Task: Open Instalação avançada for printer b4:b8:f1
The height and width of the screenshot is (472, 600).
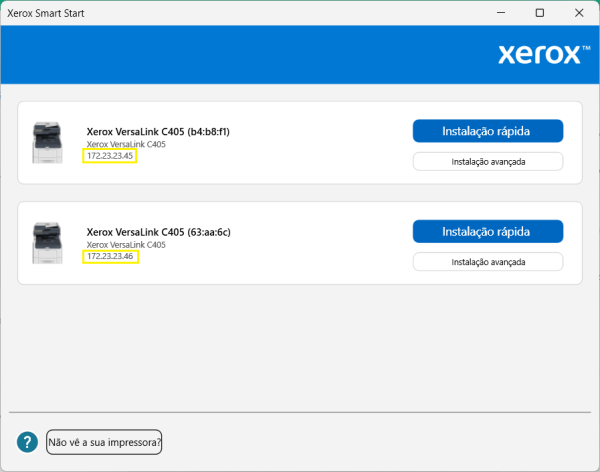Action: [488, 162]
